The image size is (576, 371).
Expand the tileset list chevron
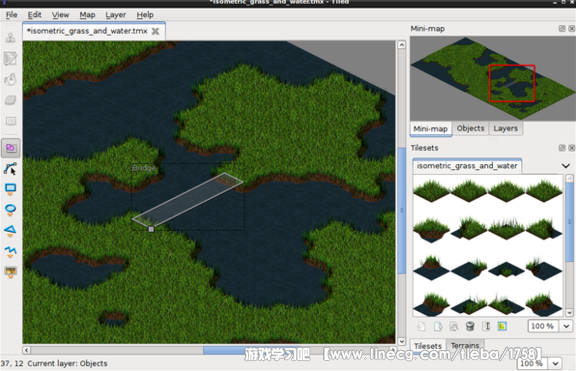pyautogui.click(x=566, y=166)
